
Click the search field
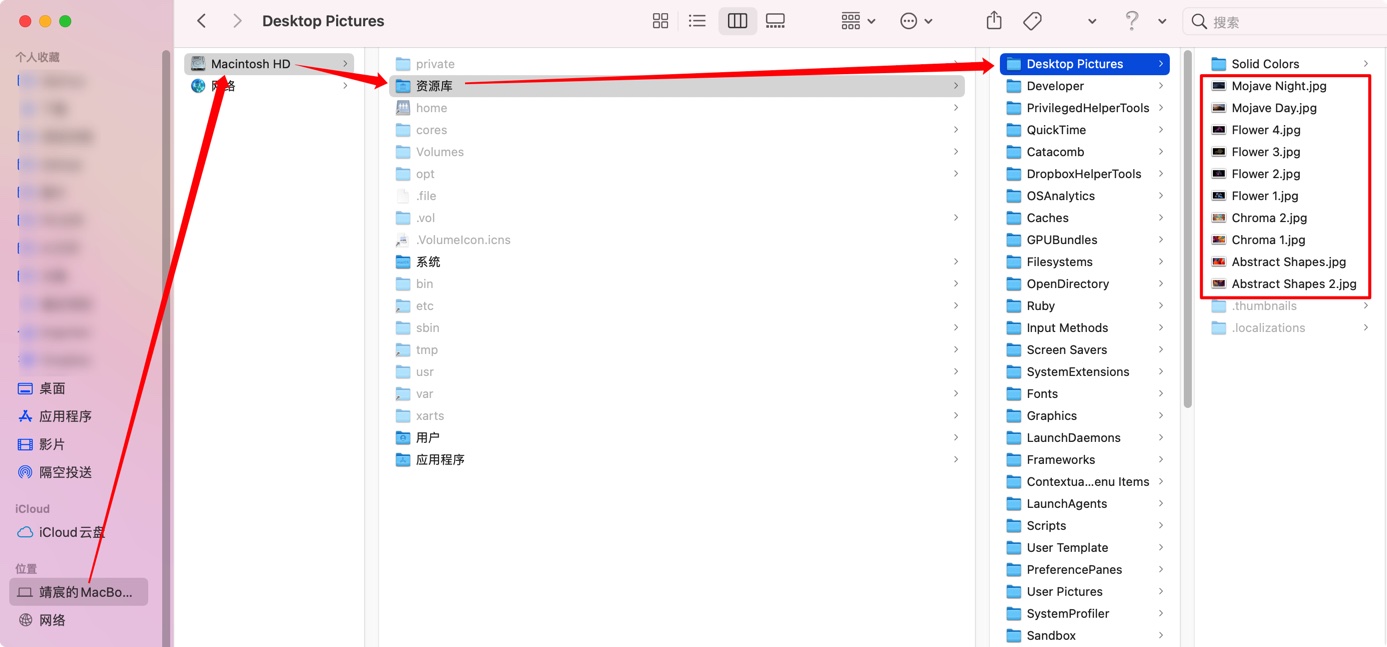[1285, 21]
